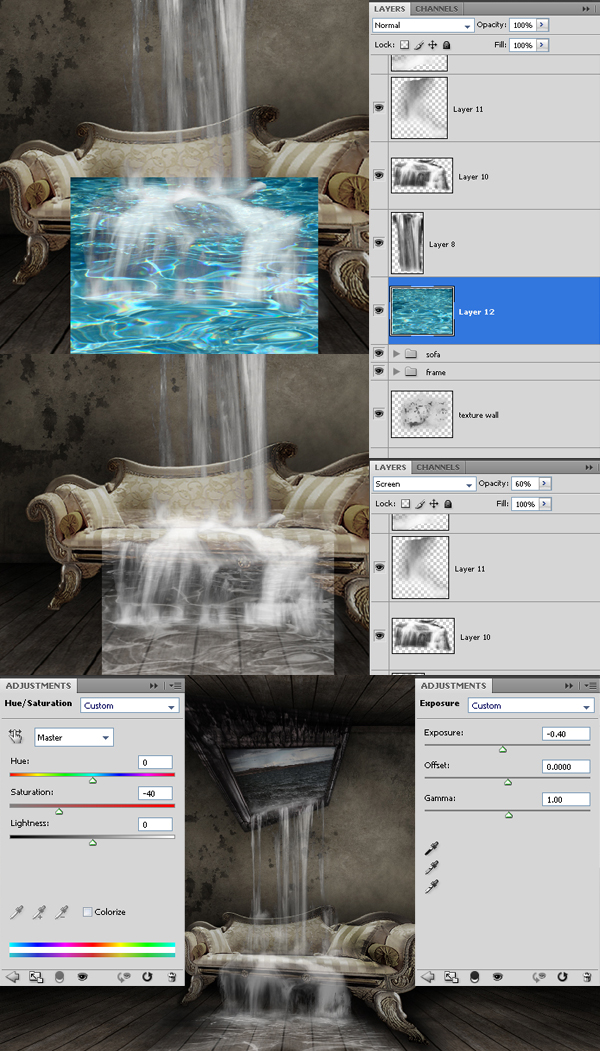600x1051 pixels.
Task: Click the Gamma value input field
Action: click(564, 800)
